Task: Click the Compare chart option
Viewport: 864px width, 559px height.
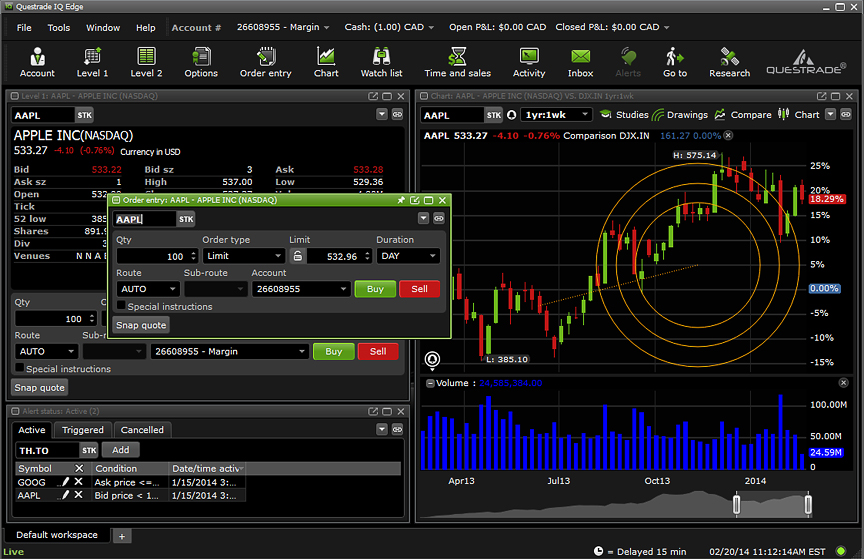Action: tap(743, 115)
